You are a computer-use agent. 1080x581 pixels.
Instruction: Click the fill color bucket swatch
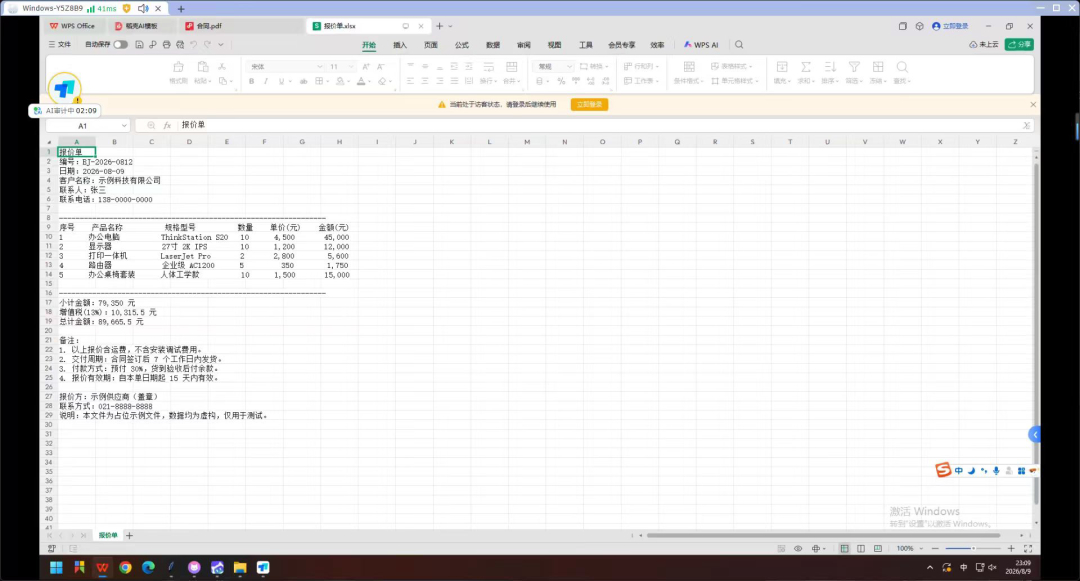[x=340, y=81]
